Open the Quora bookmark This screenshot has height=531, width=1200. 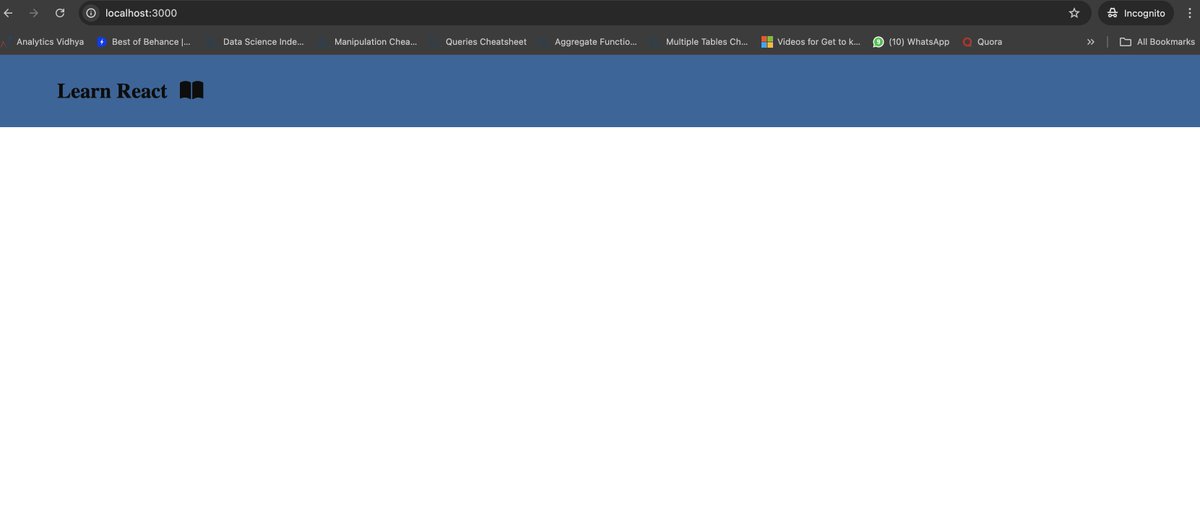[982, 42]
